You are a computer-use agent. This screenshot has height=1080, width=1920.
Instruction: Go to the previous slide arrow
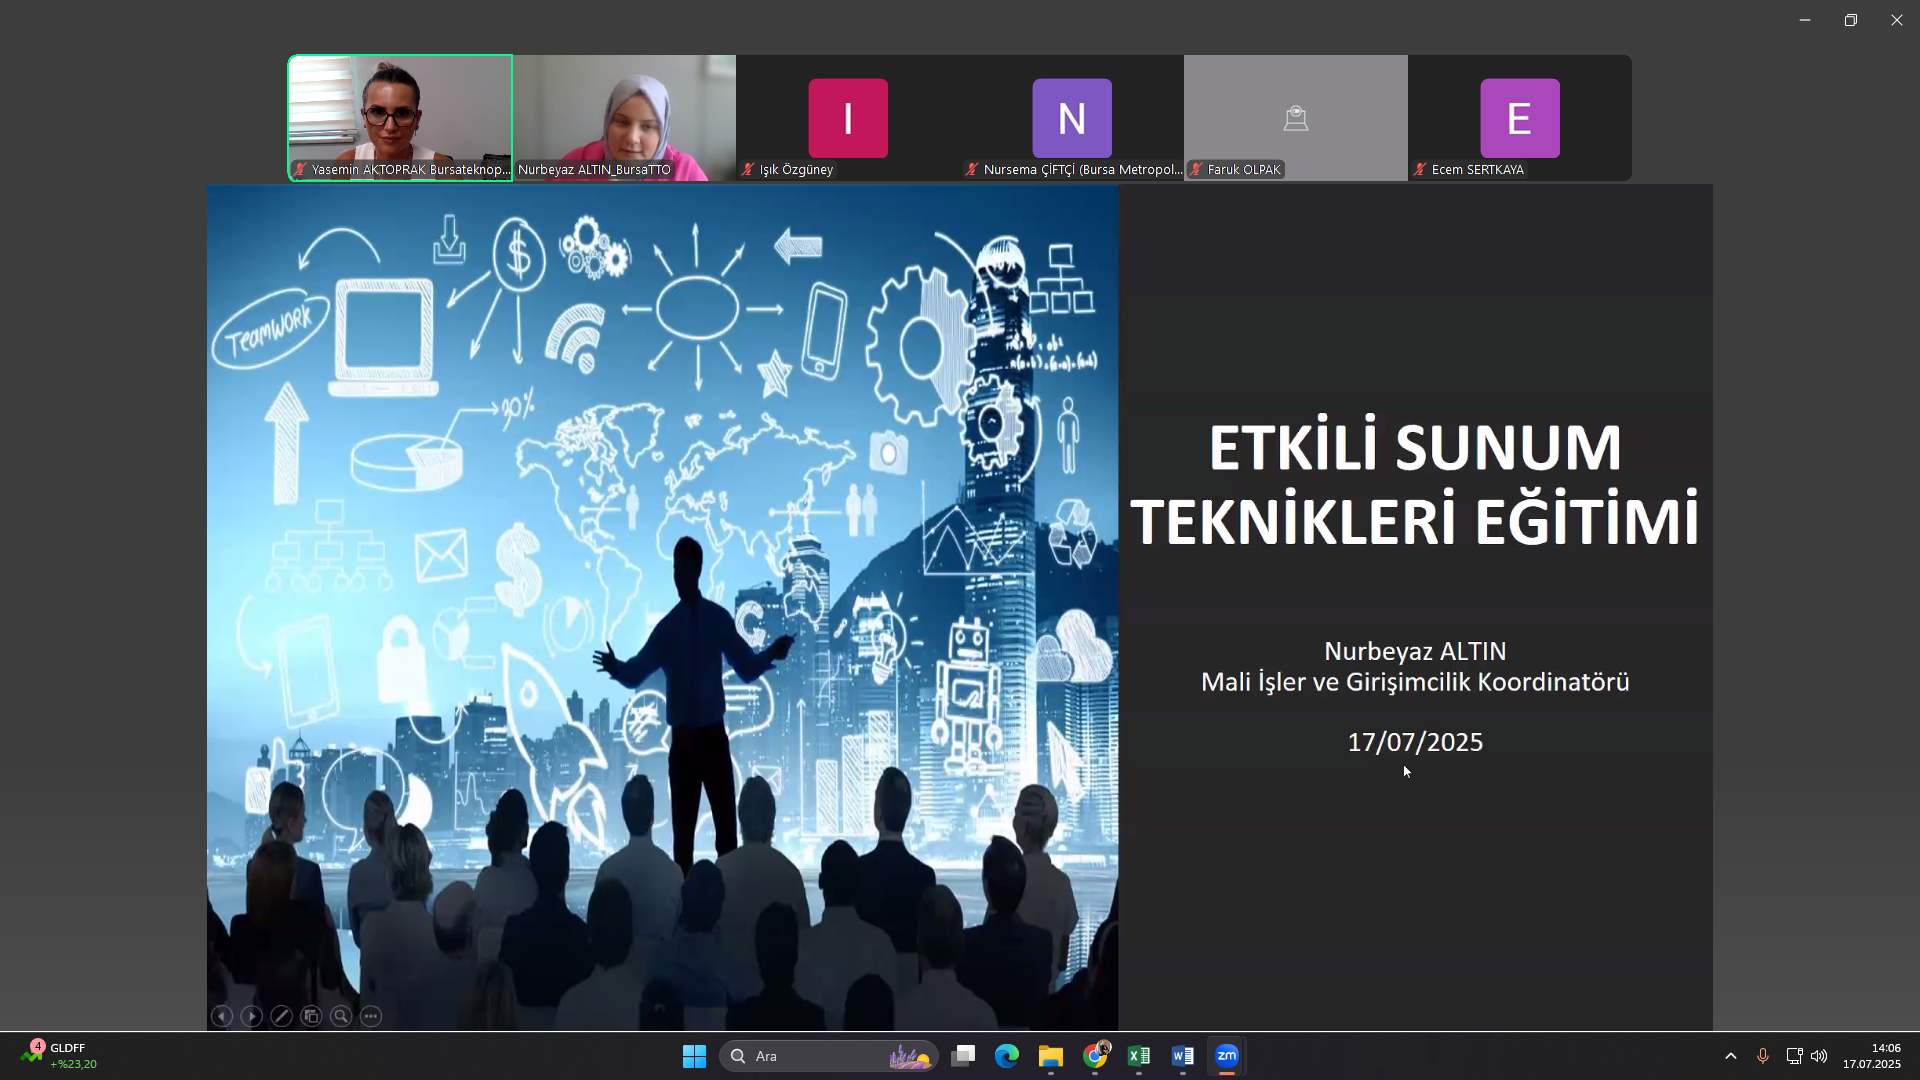point(222,1016)
